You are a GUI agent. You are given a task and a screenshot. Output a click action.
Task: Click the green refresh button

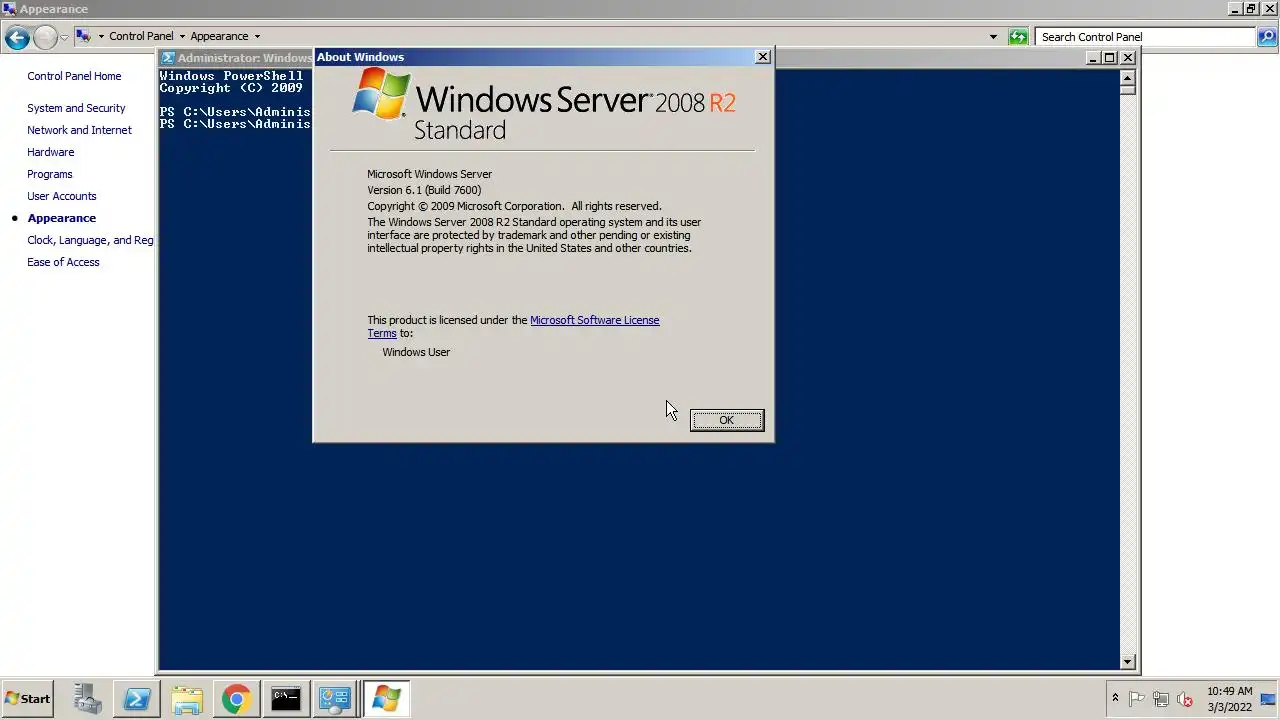pyautogui.click(x=1018, y=37)
